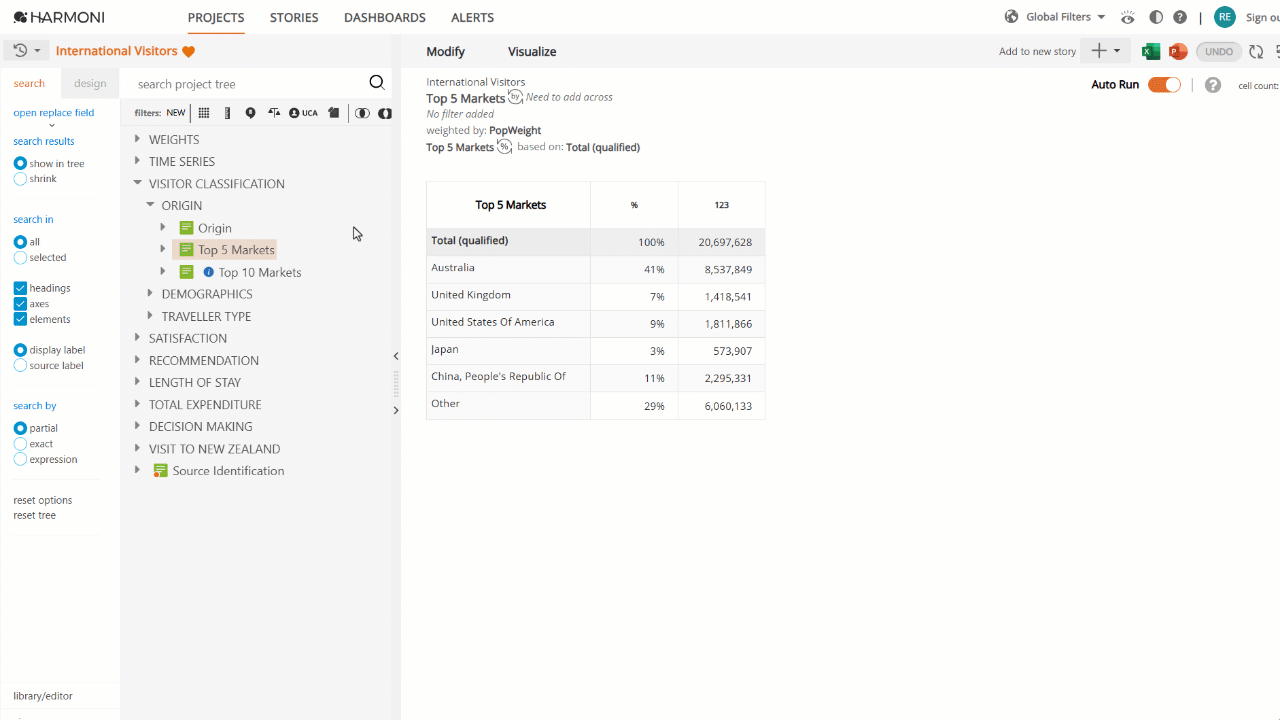Viewport: 1280px width, 720px height.
Task: Go to DASHBOARDS
Action: (x=385, y=18)
